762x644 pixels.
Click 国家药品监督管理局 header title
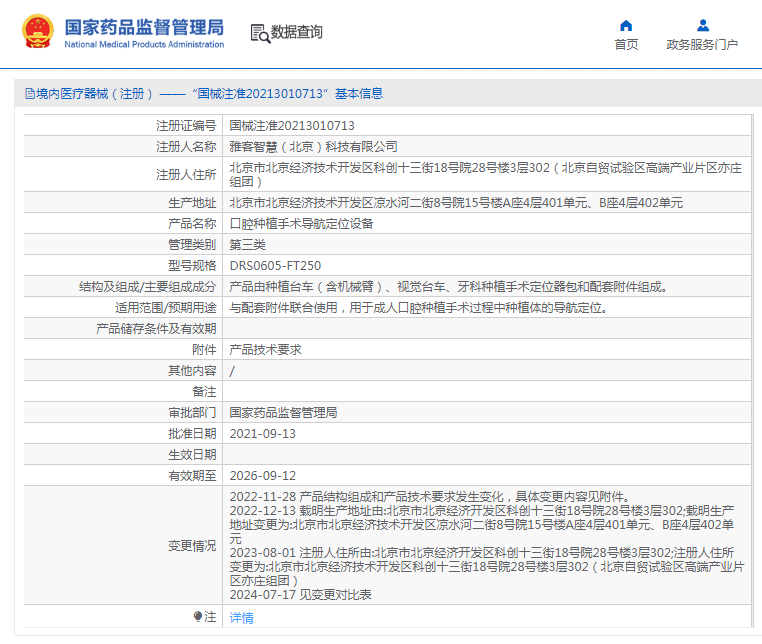click(144, 27)
